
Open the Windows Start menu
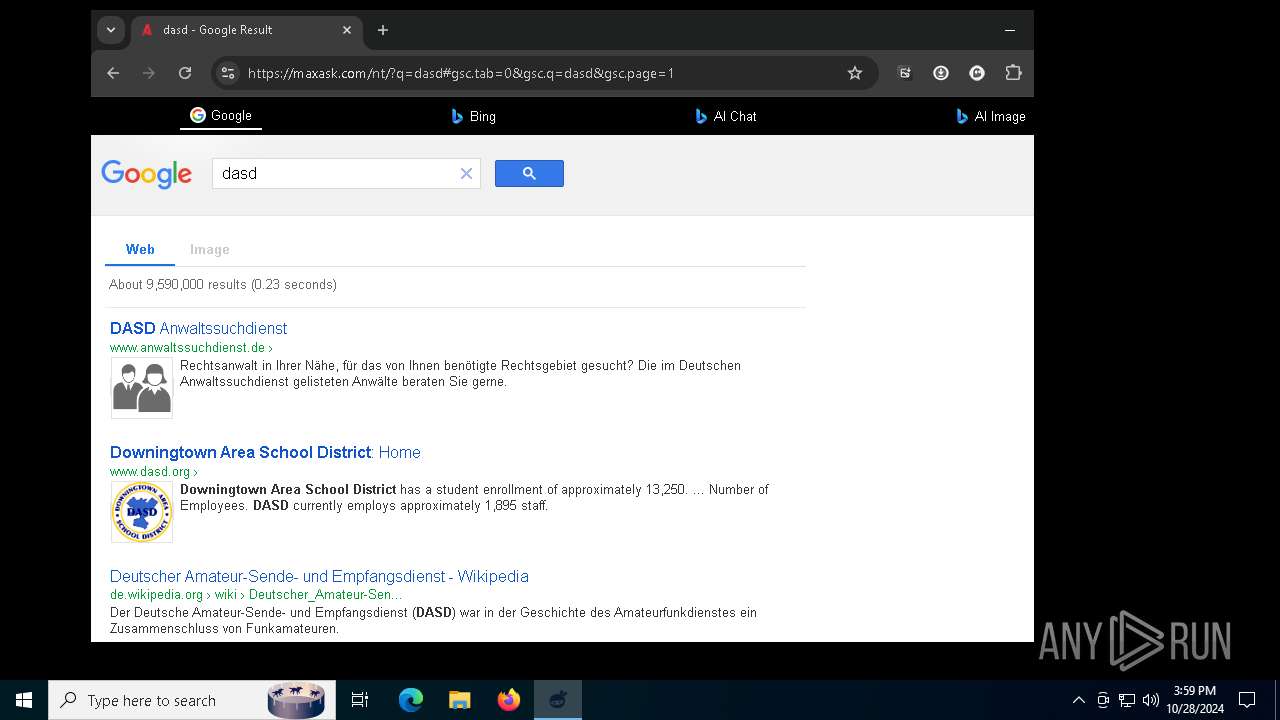pyautogui.click(x=24, y=700)
